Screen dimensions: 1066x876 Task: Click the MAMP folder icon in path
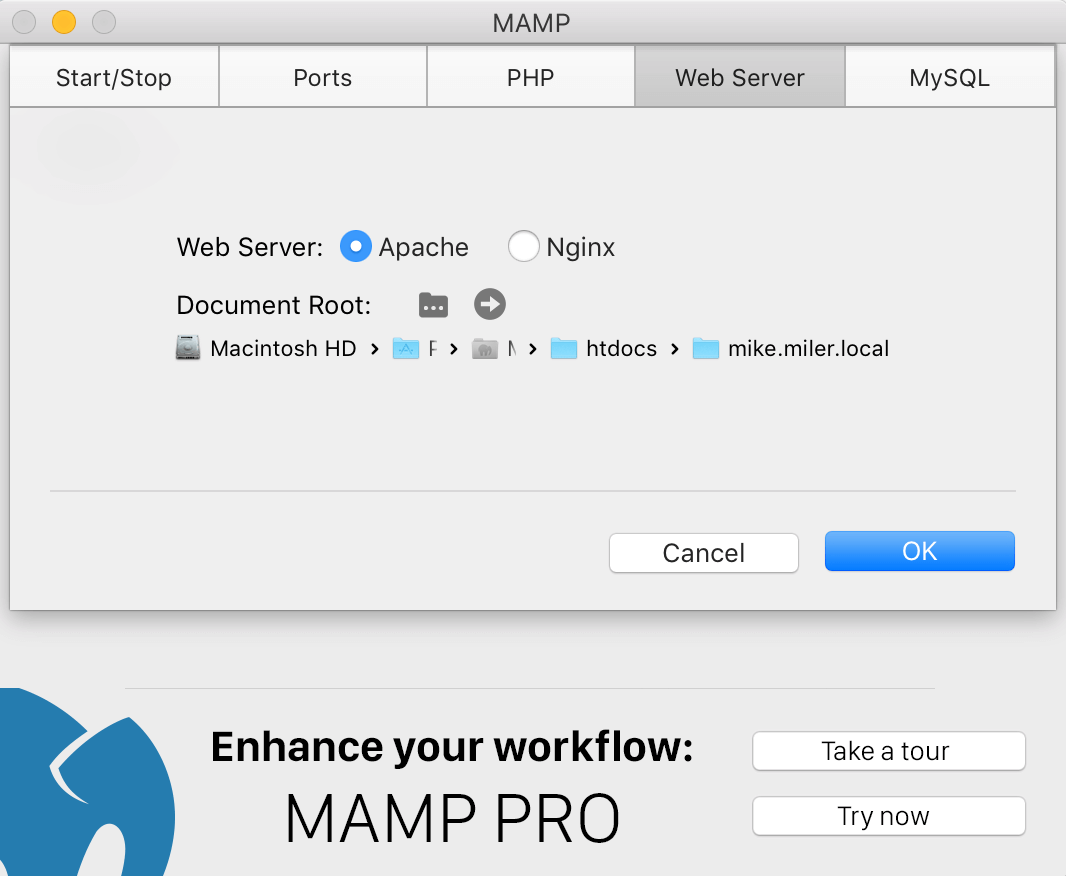(x=485, y=348)
